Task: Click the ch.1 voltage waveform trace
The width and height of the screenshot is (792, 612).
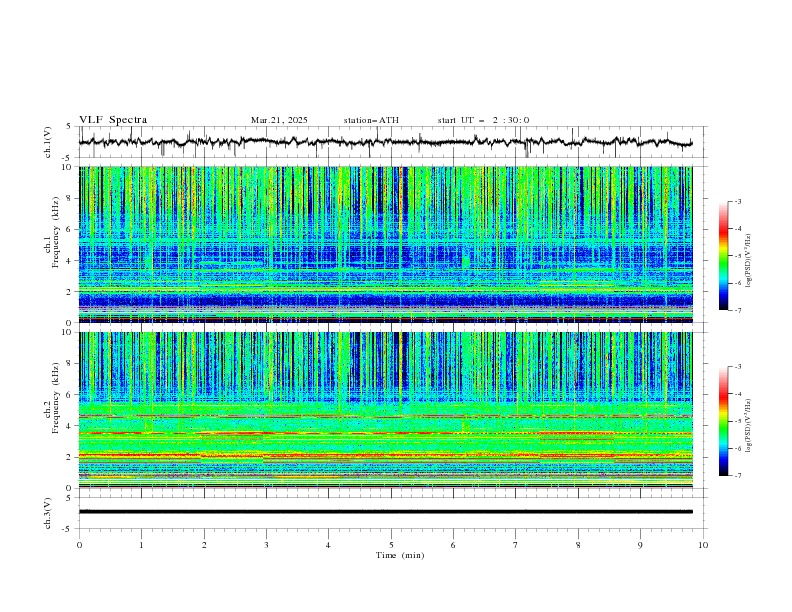Action: point(385,142)
